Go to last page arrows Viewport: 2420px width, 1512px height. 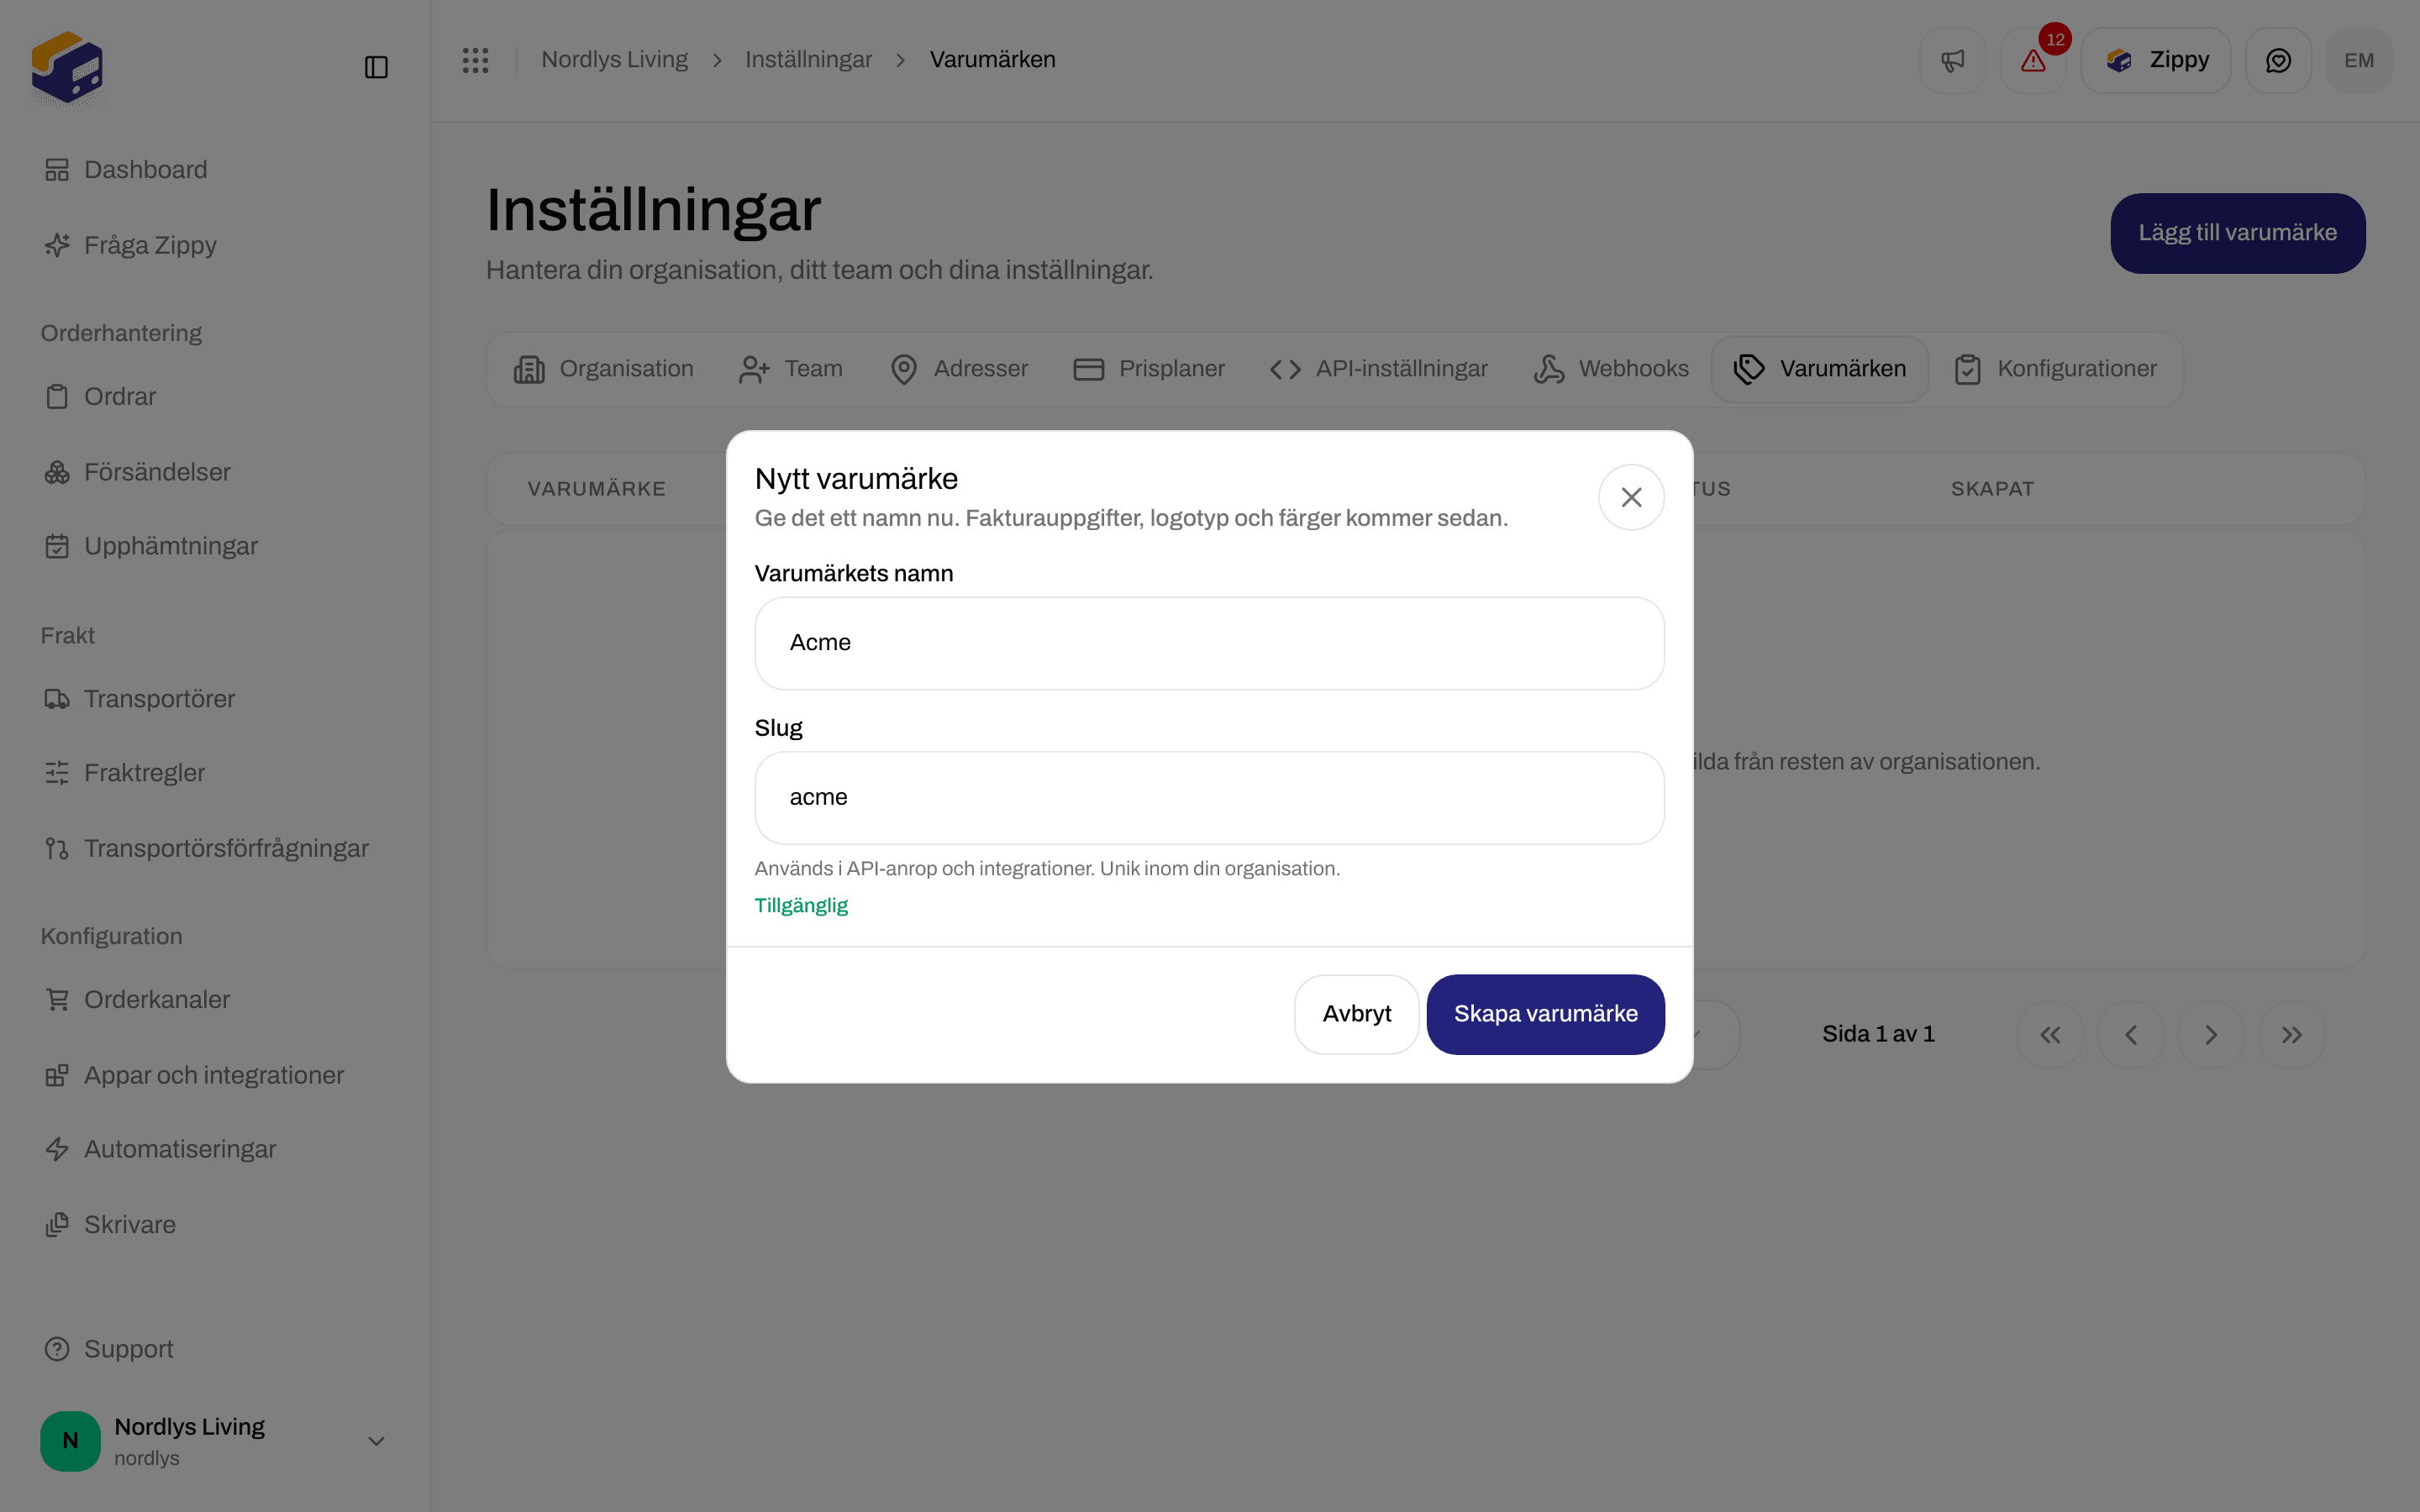[2292, 1035]
